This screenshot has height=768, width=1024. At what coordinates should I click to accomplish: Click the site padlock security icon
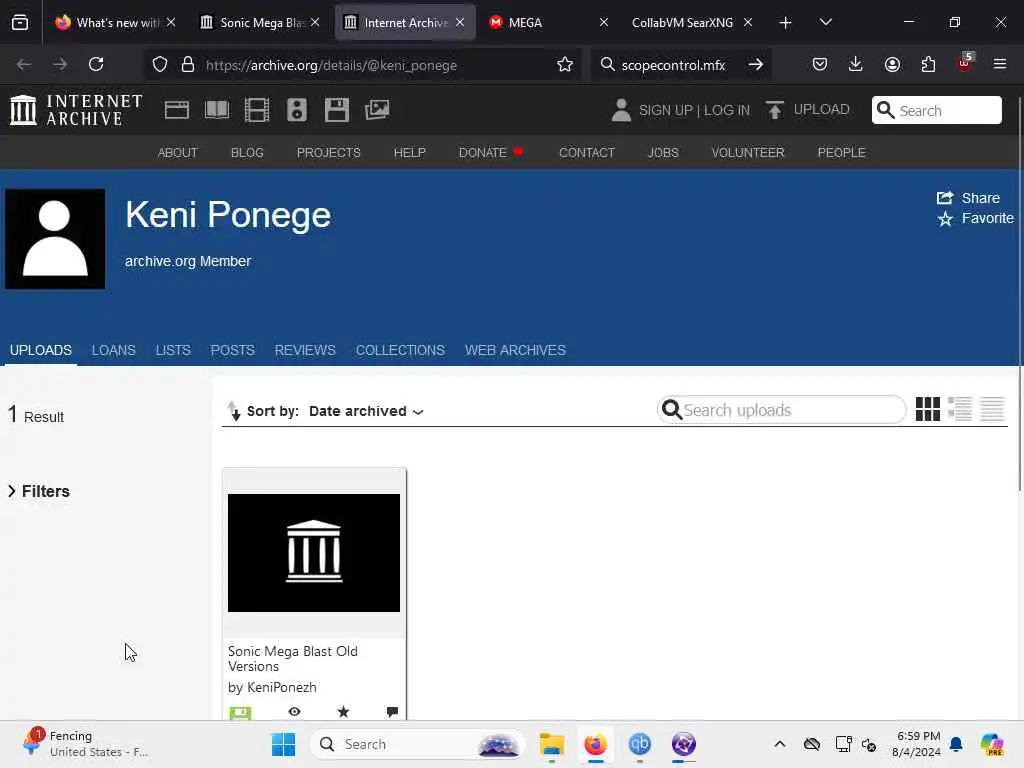pyautogui.click(x=188, y=64)
